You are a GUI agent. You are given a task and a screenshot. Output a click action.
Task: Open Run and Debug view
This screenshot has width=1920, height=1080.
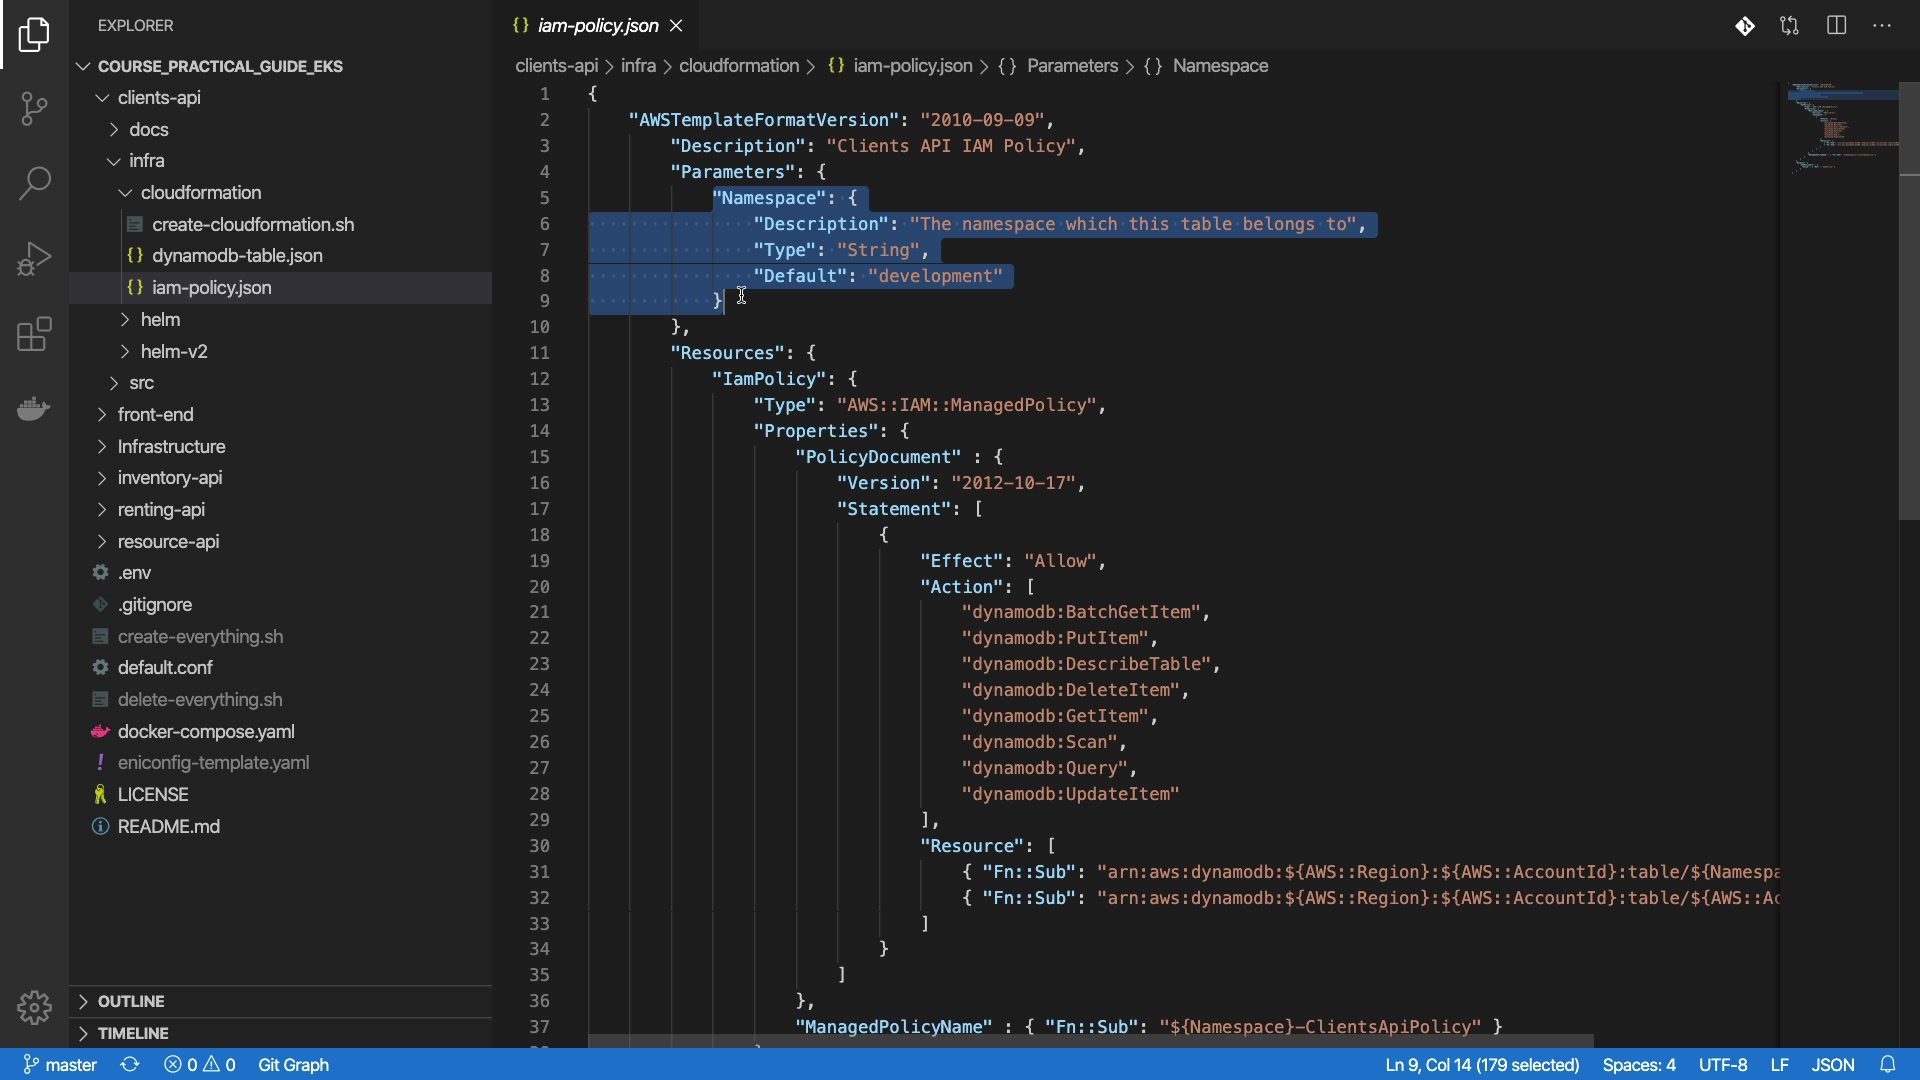click(x=34, y=259)
